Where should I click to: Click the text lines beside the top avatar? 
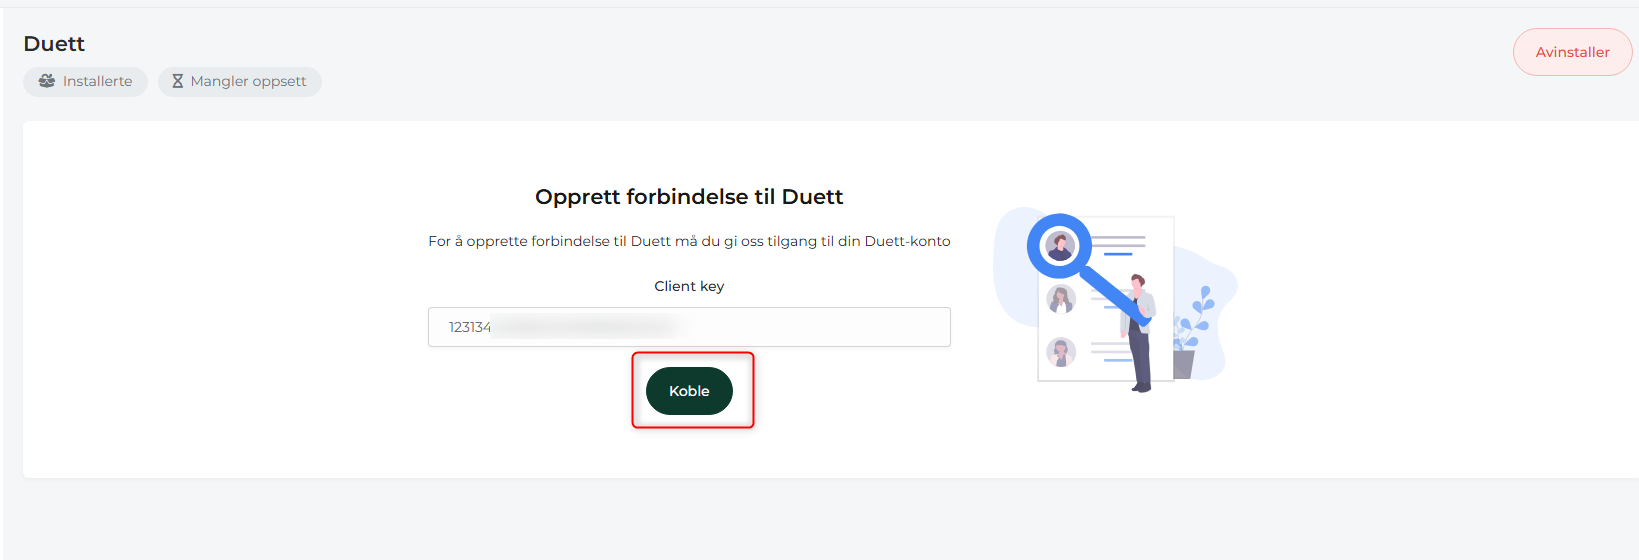[x=1118, y=245]
